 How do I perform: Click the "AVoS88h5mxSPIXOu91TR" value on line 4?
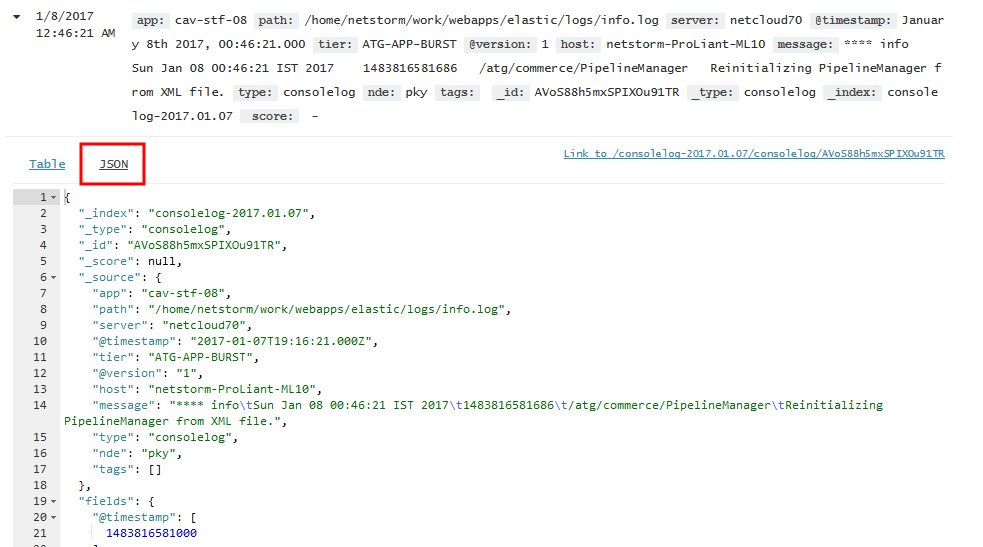(x=204, y=246)
